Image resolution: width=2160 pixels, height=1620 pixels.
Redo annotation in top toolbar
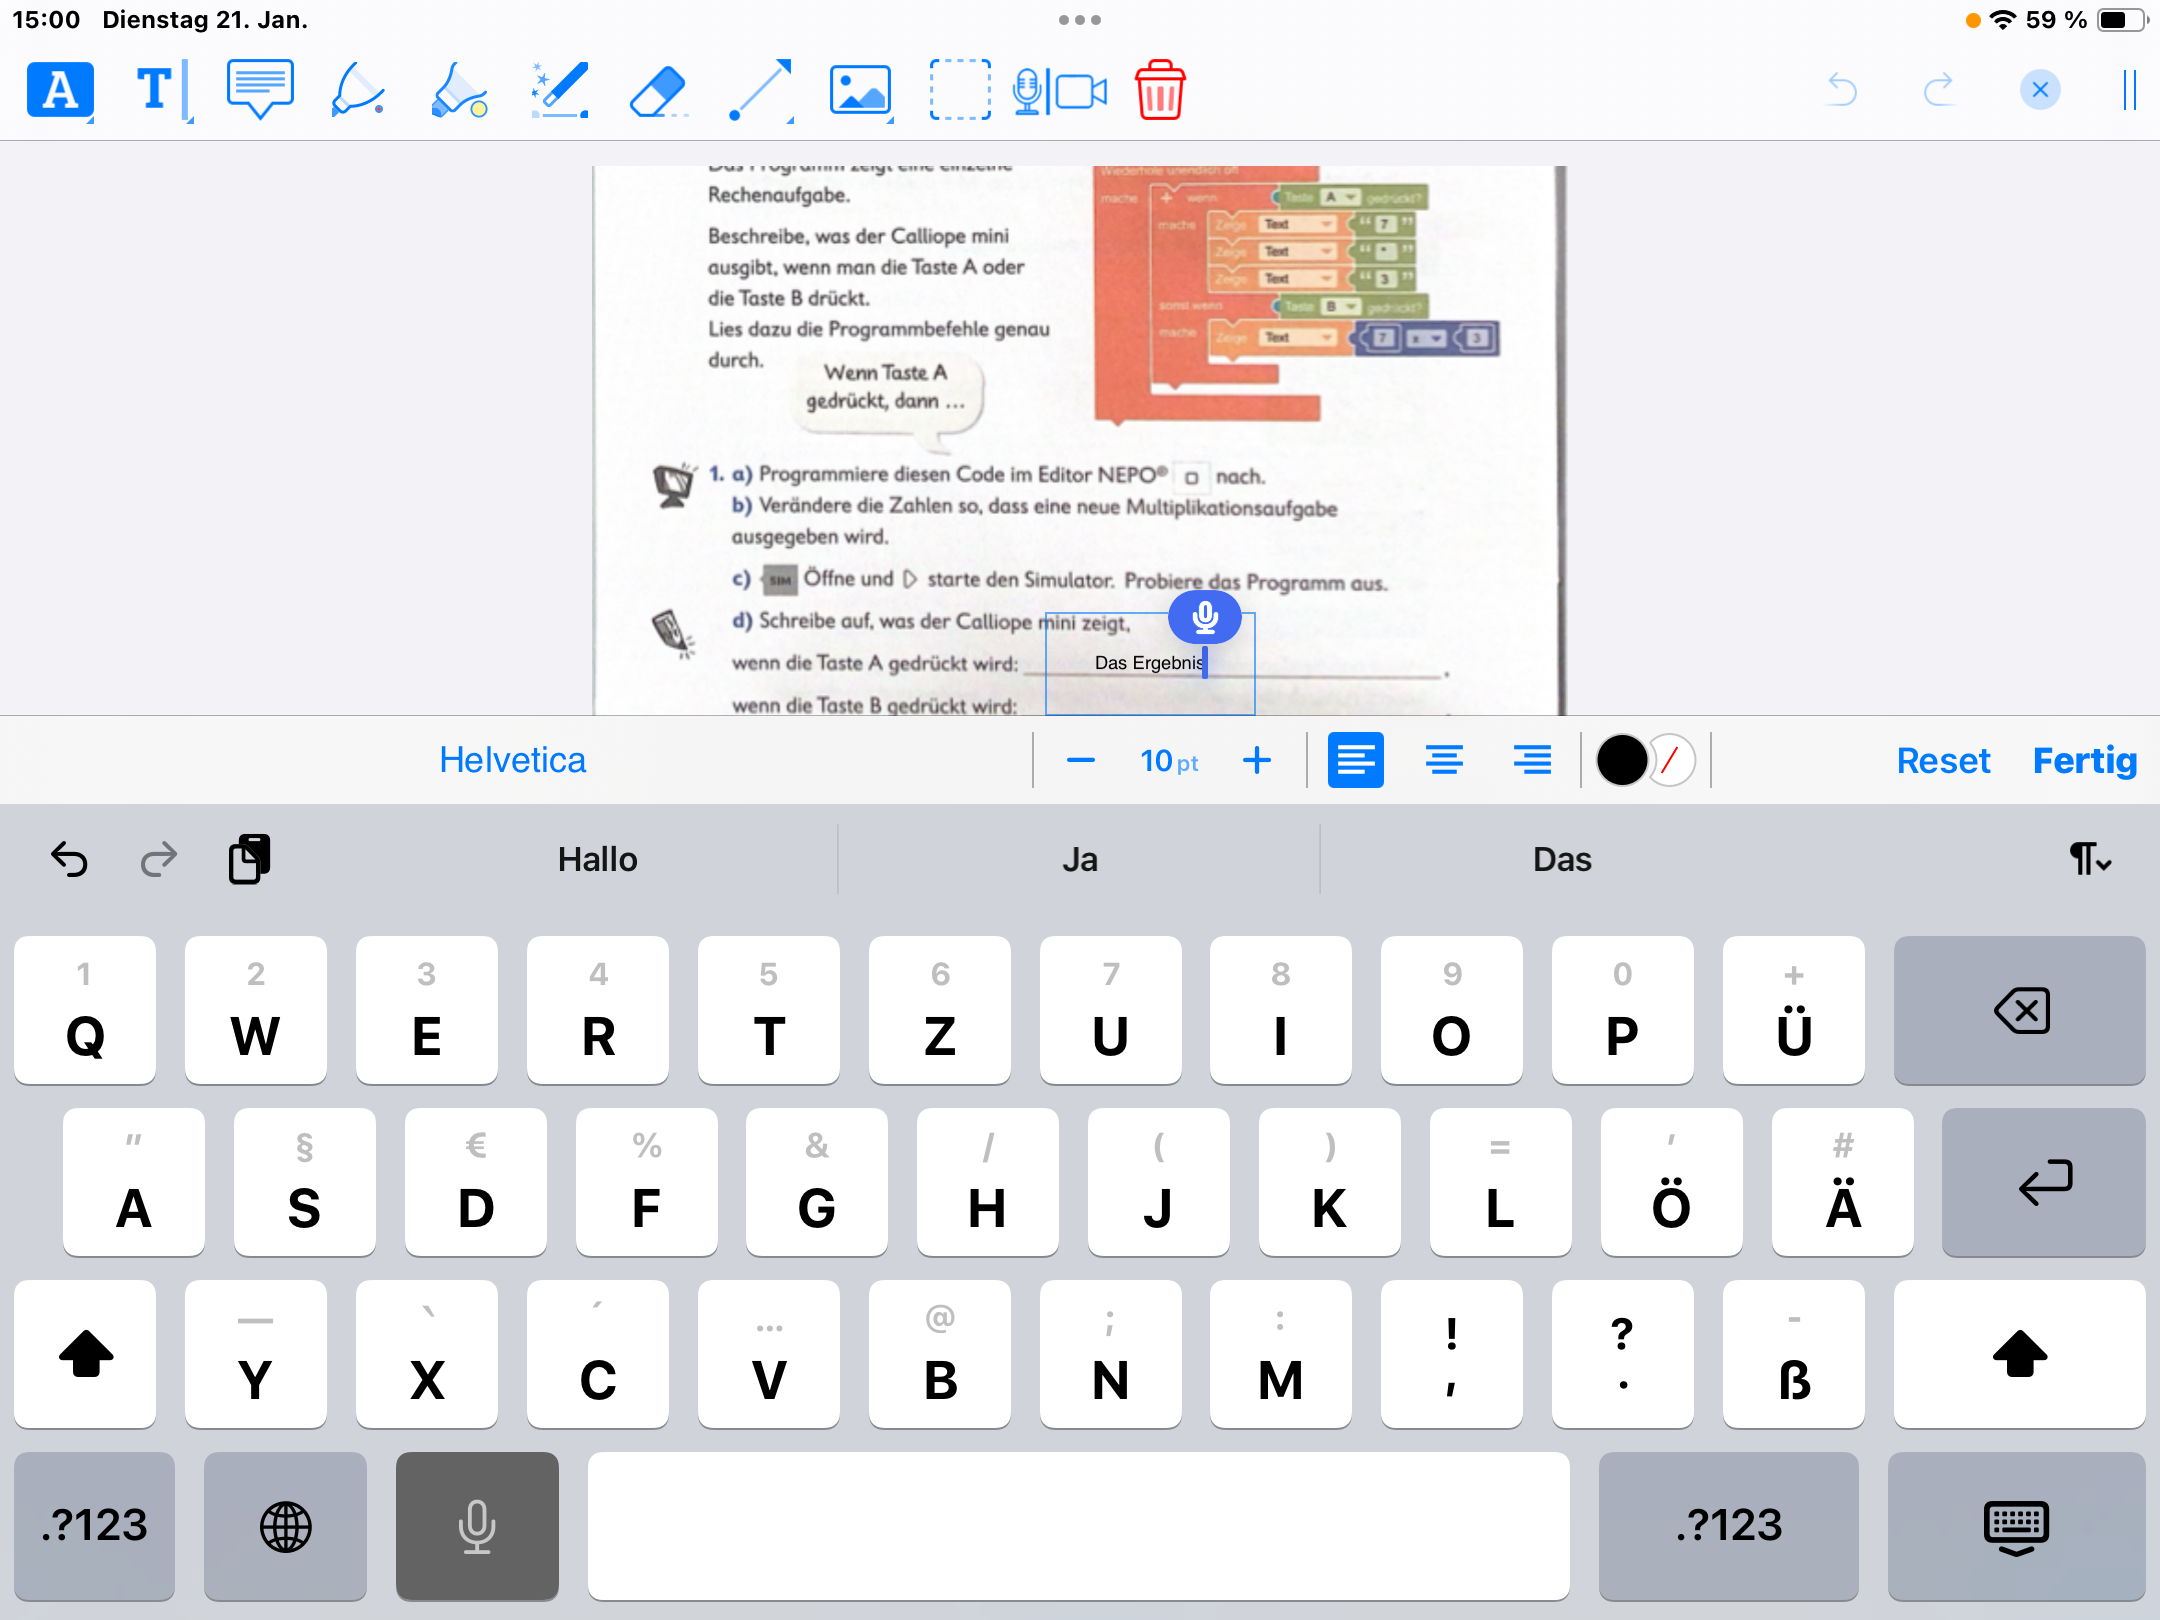1938,90
